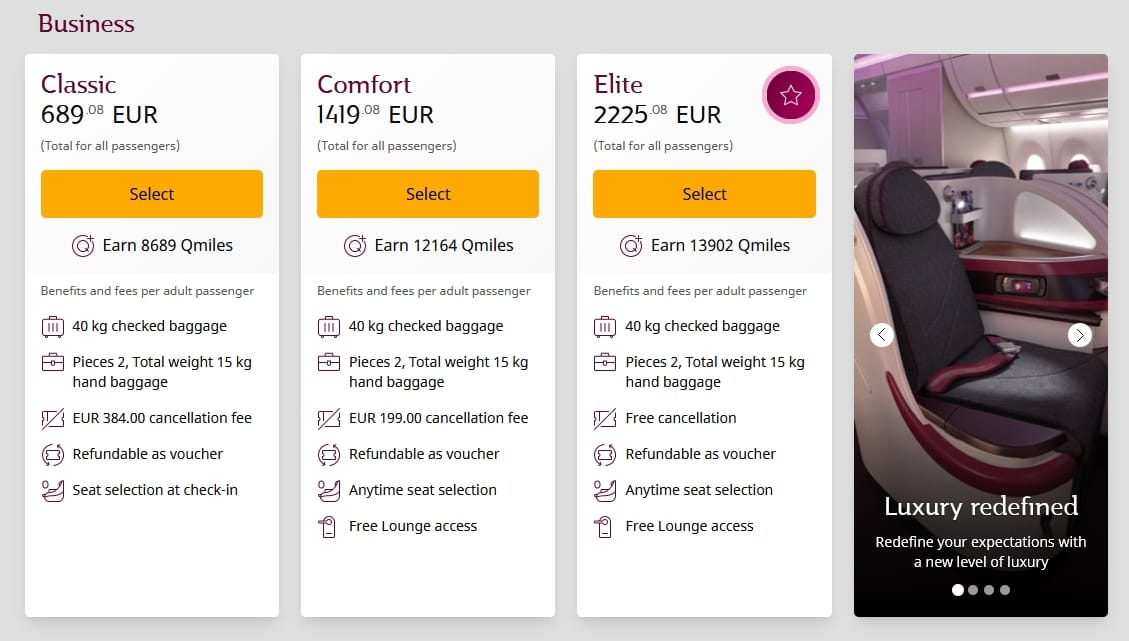
Task: Click the Qmiles icon under Elite fare
Action: click(631, 245)
